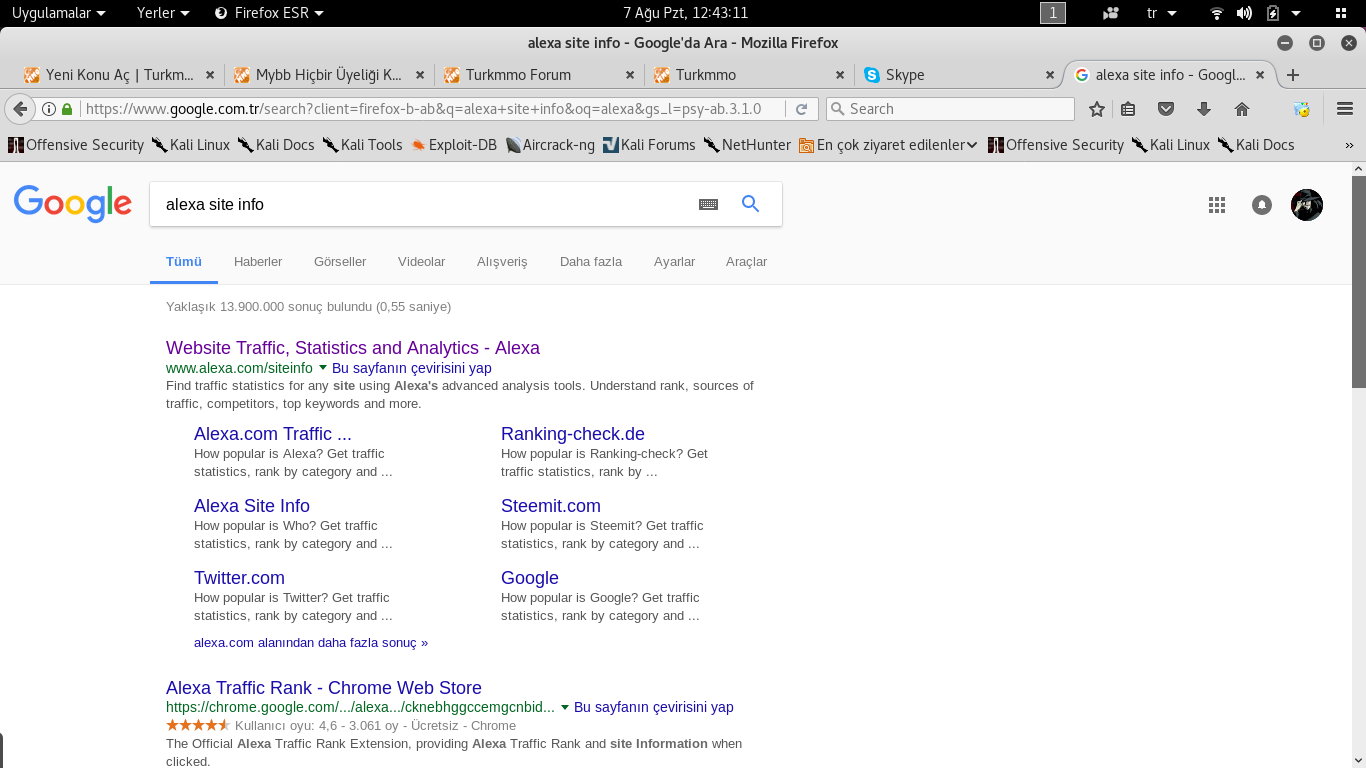Open Website Traffic, Statistics and Analytics result
Viewport: 1366px width, 768px height.
353,348
